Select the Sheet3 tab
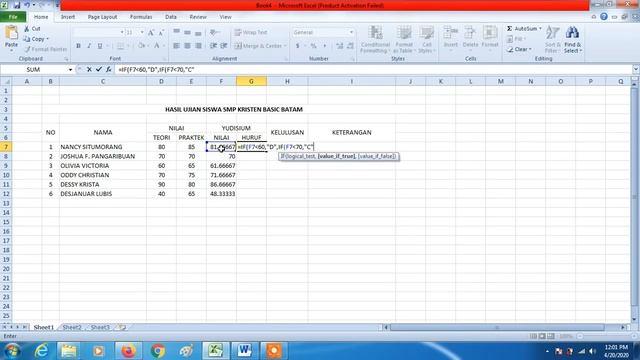This screenshot has height=360, width=640. (100, 327)
